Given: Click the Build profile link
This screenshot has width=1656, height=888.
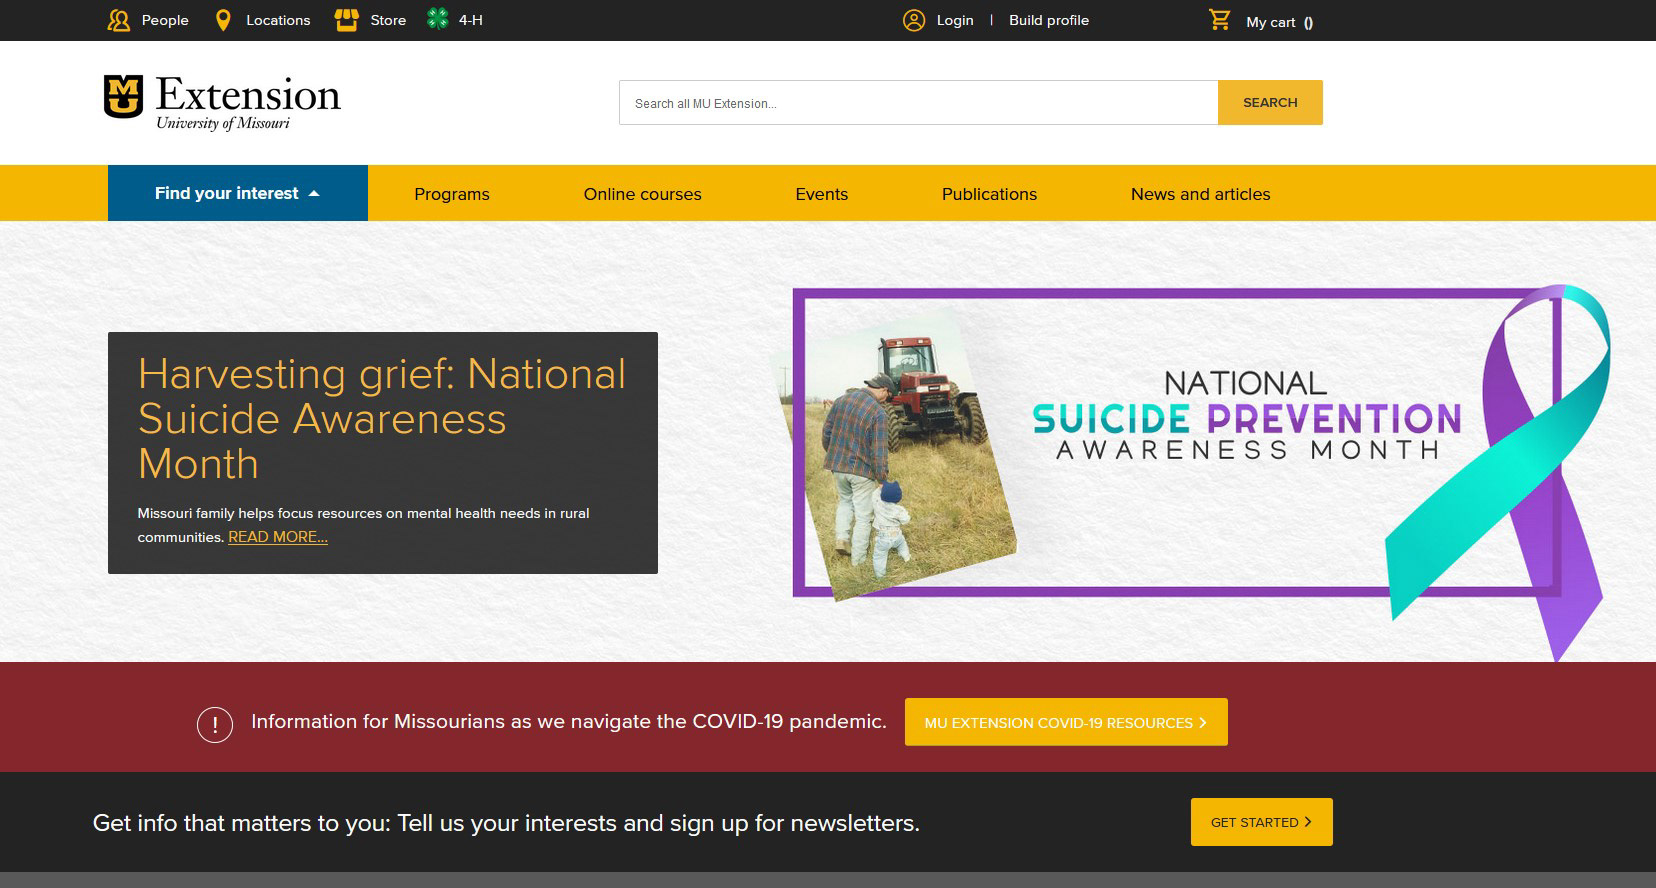Looking at the screenshot, I should (1049, 20).
